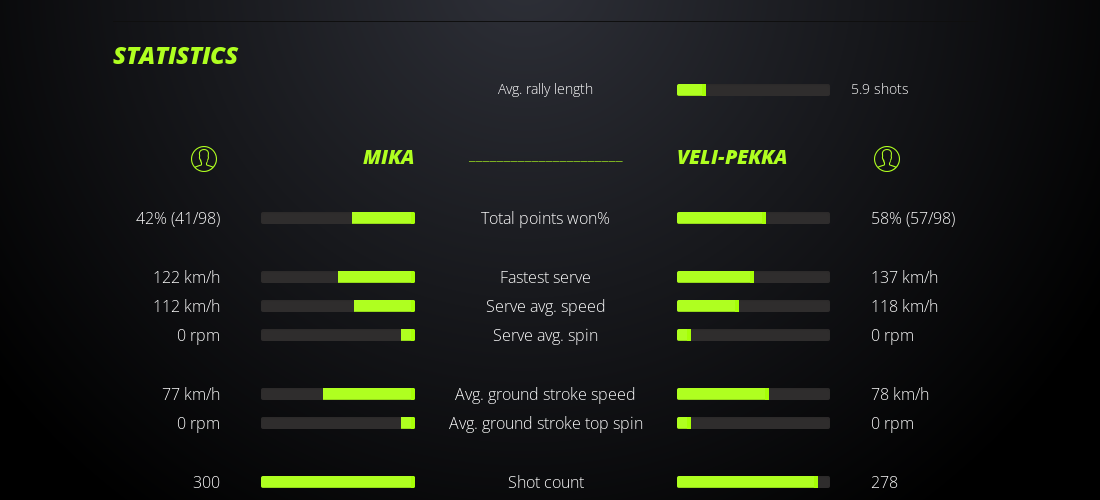Click Mika's player avatar icon
The height and width of the screenshot is (500, 1100).
click(x=204, y=158)
